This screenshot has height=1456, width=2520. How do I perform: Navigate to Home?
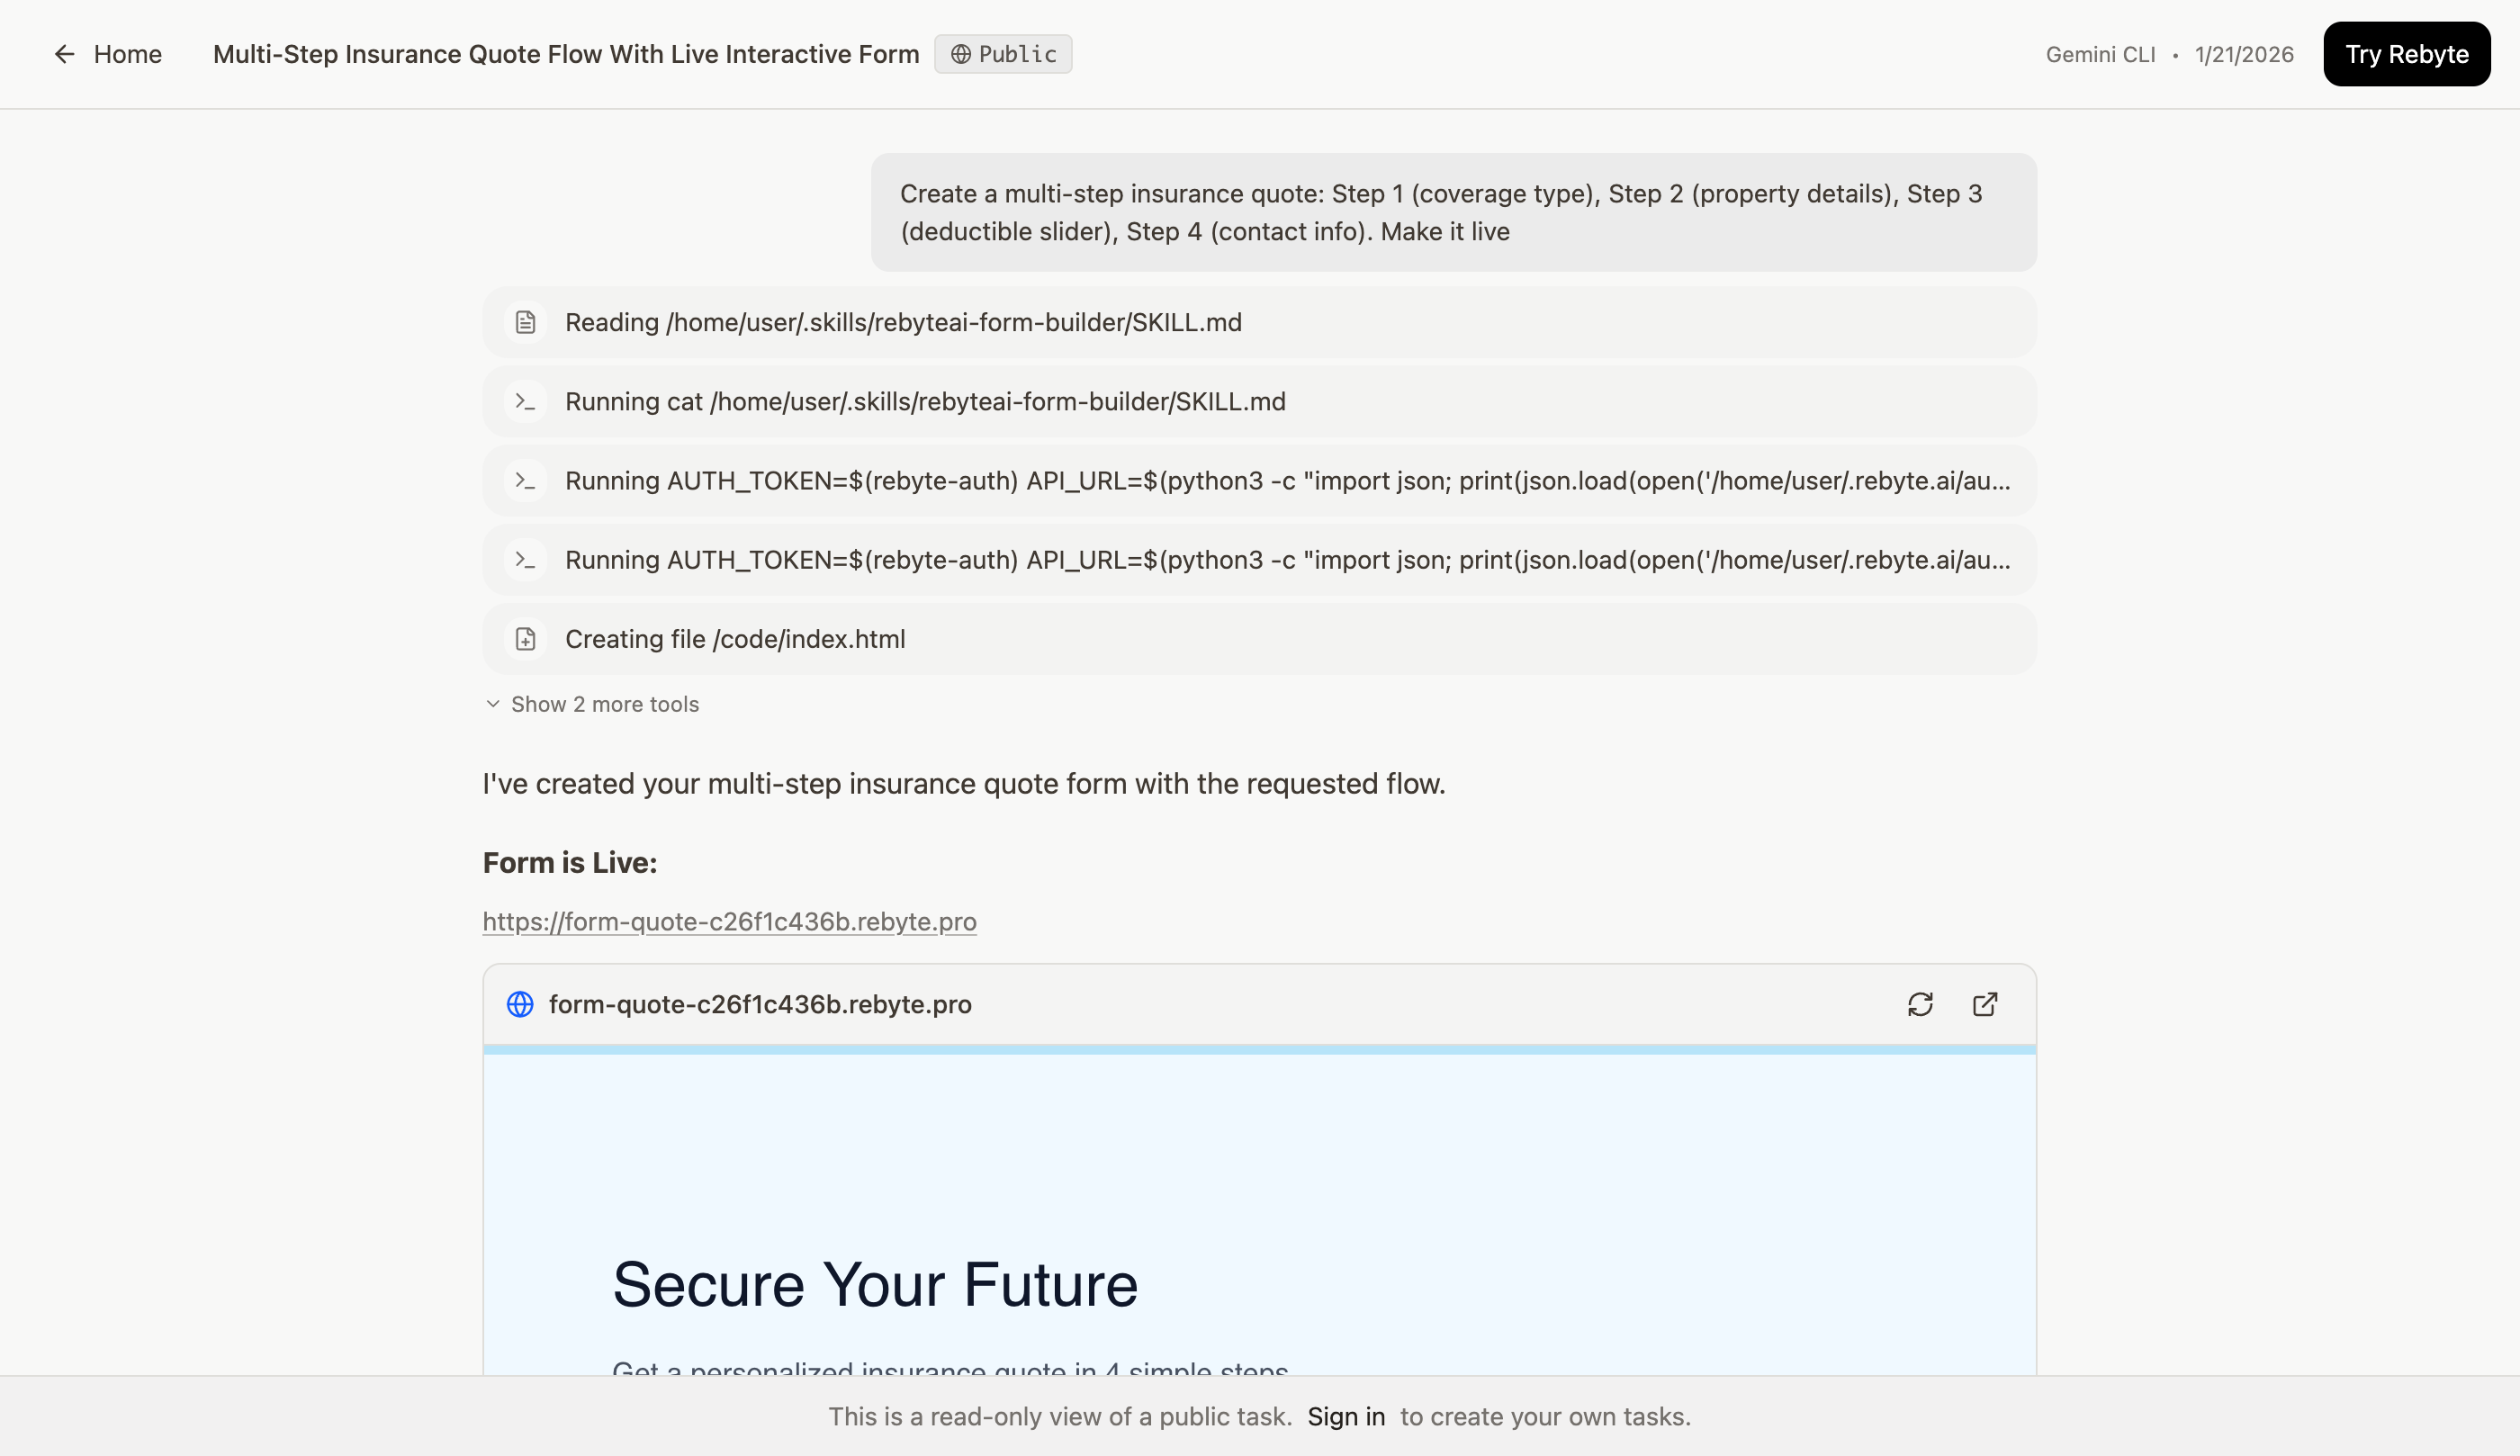(x=127, y=54)
